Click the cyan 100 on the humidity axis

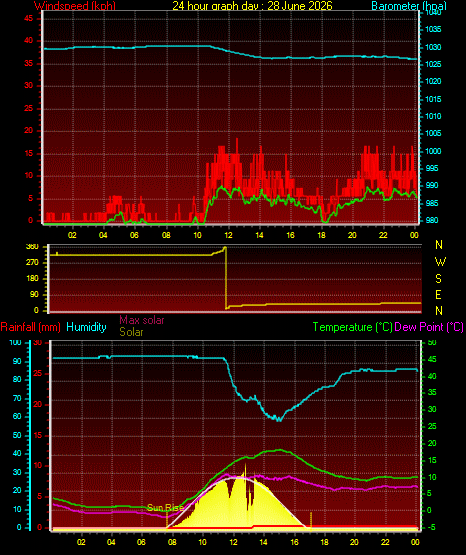(x=15, y=342)
